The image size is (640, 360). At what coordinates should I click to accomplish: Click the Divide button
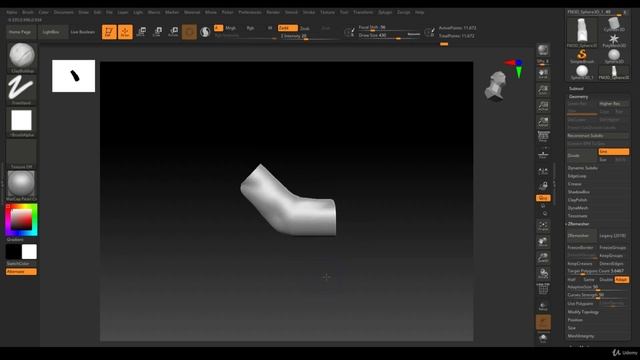point(582,156)
